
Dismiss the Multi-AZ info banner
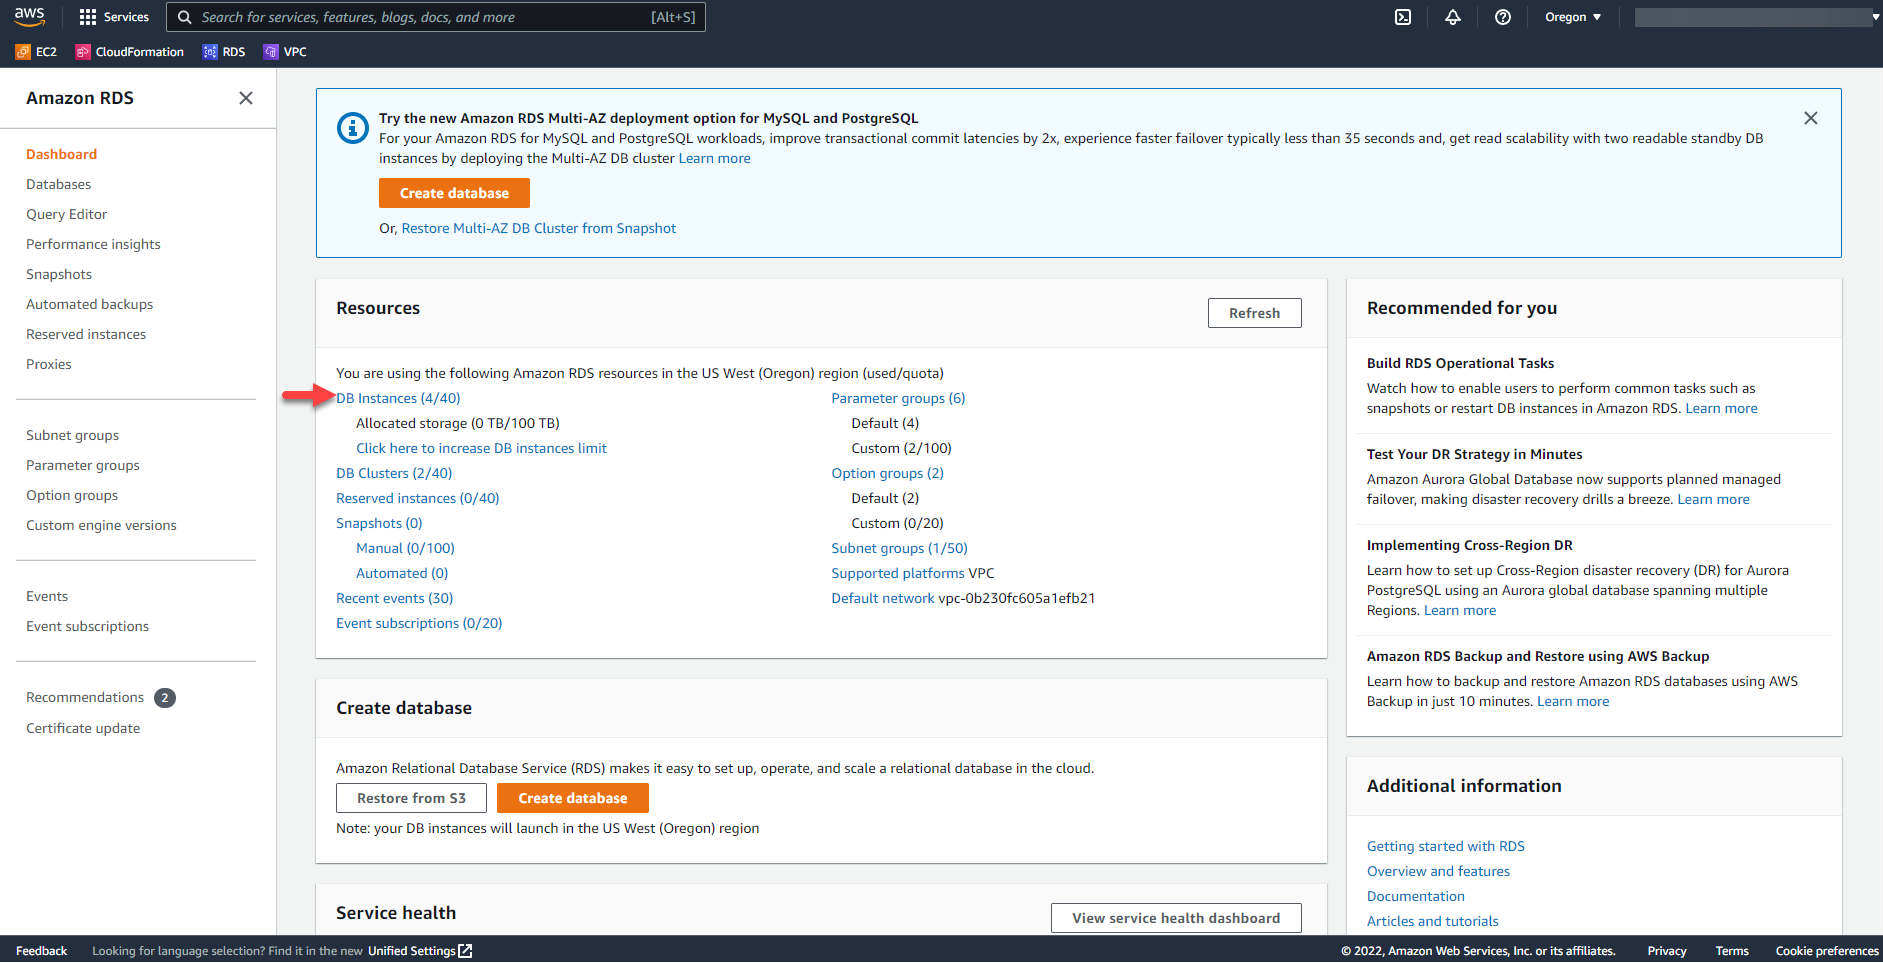coord(1810,118)
